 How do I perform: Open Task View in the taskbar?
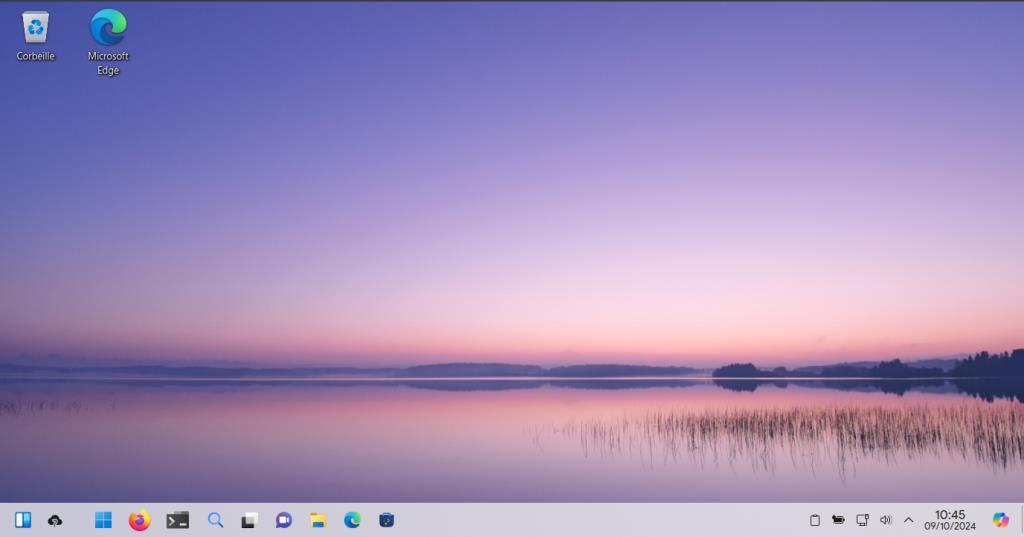click(249, 521)
